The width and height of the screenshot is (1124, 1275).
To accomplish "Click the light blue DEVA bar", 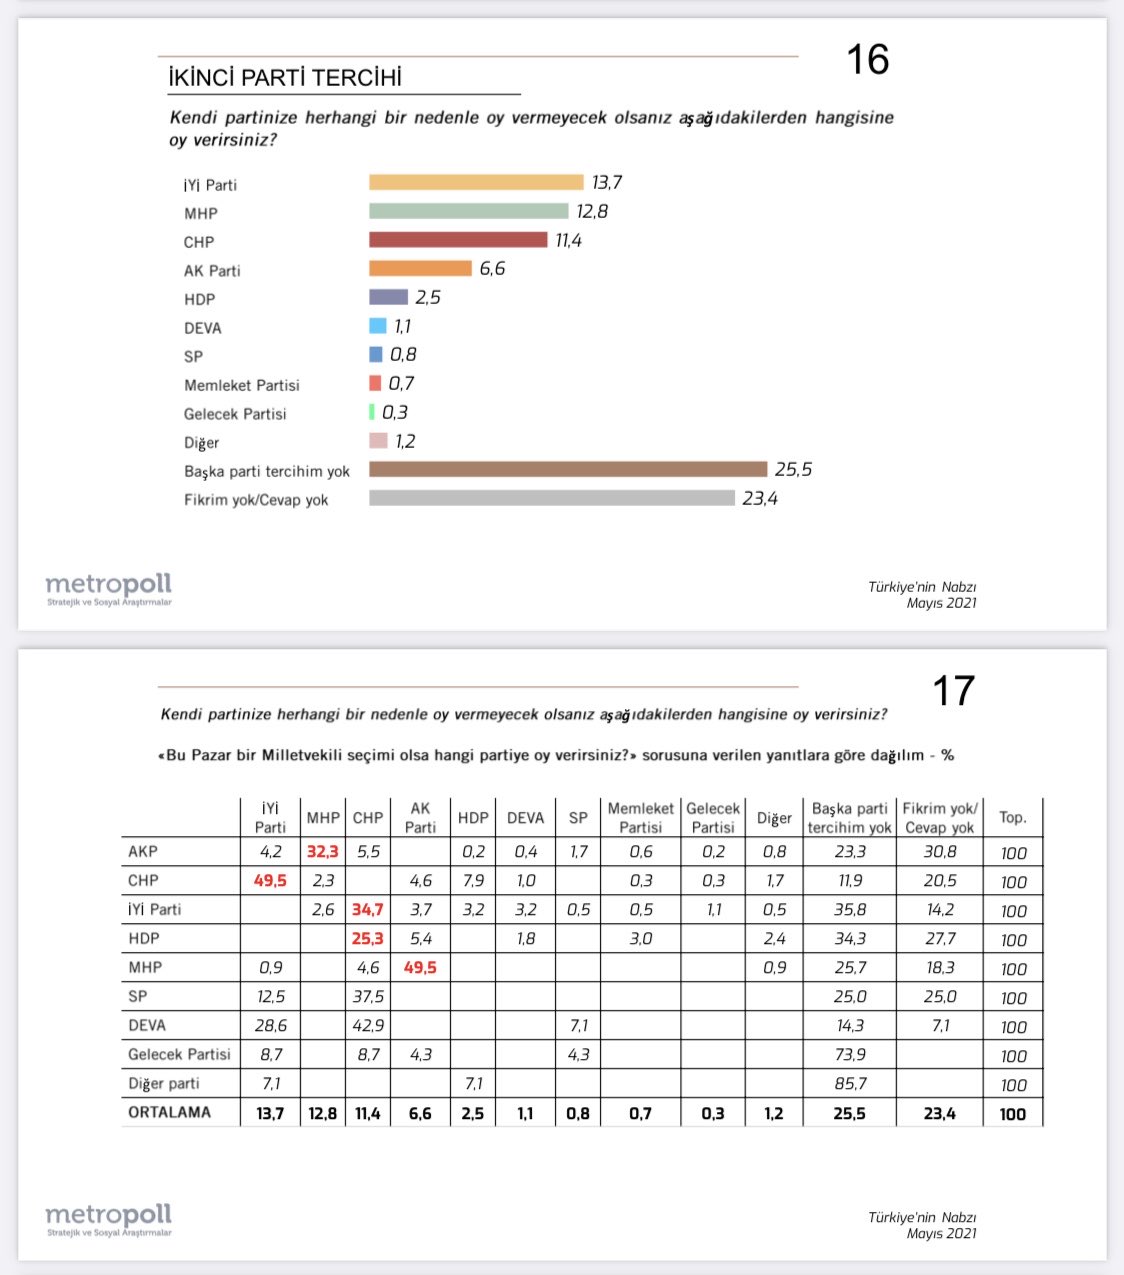I will click(x=377, y=326).
